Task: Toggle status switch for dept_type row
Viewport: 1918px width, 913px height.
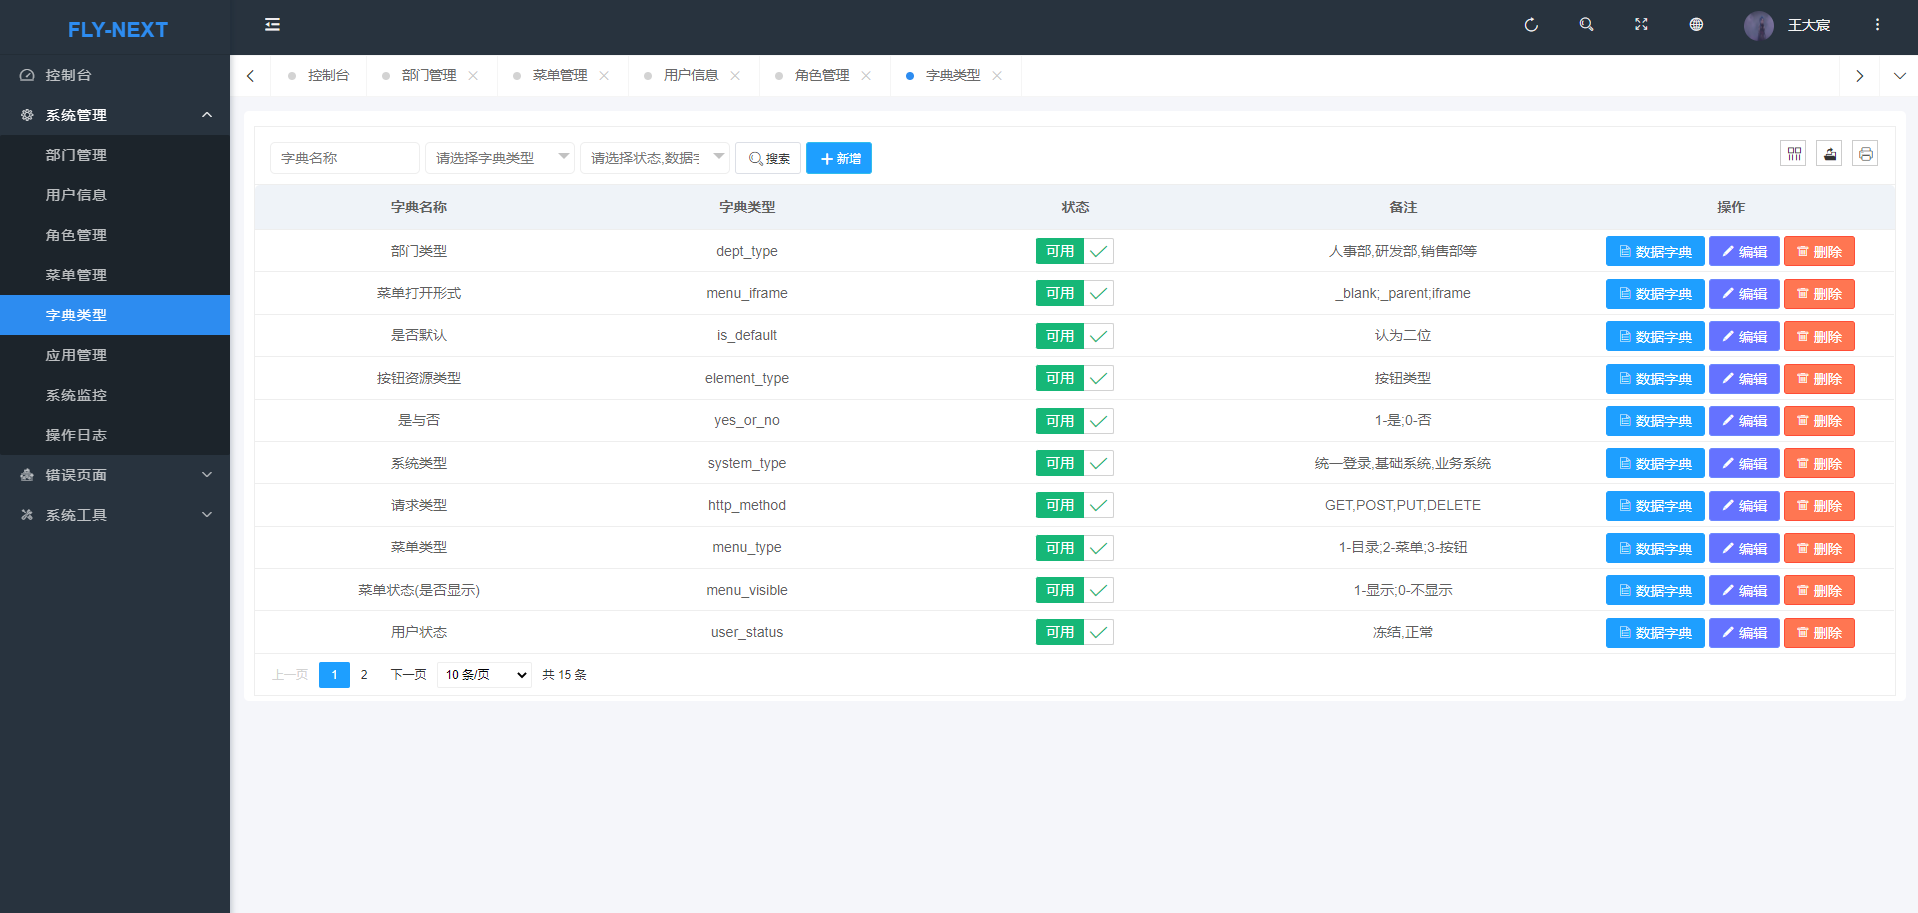Action: 1074,251
